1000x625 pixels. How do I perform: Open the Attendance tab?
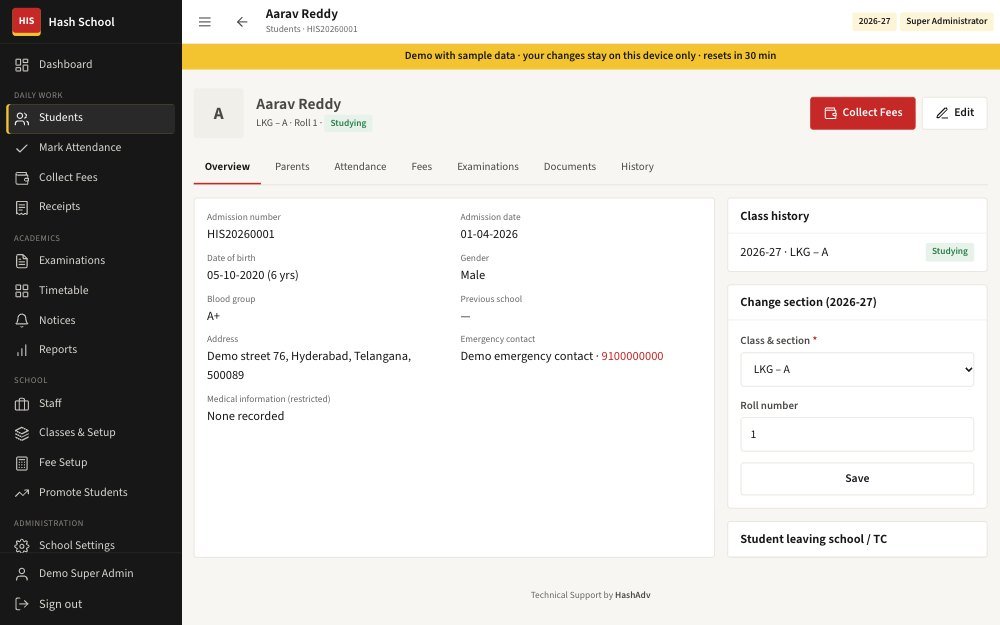pos(360,166)
